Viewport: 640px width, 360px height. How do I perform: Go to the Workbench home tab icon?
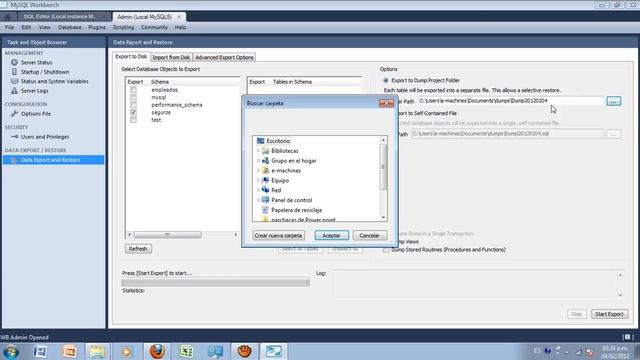coord(8,17)
